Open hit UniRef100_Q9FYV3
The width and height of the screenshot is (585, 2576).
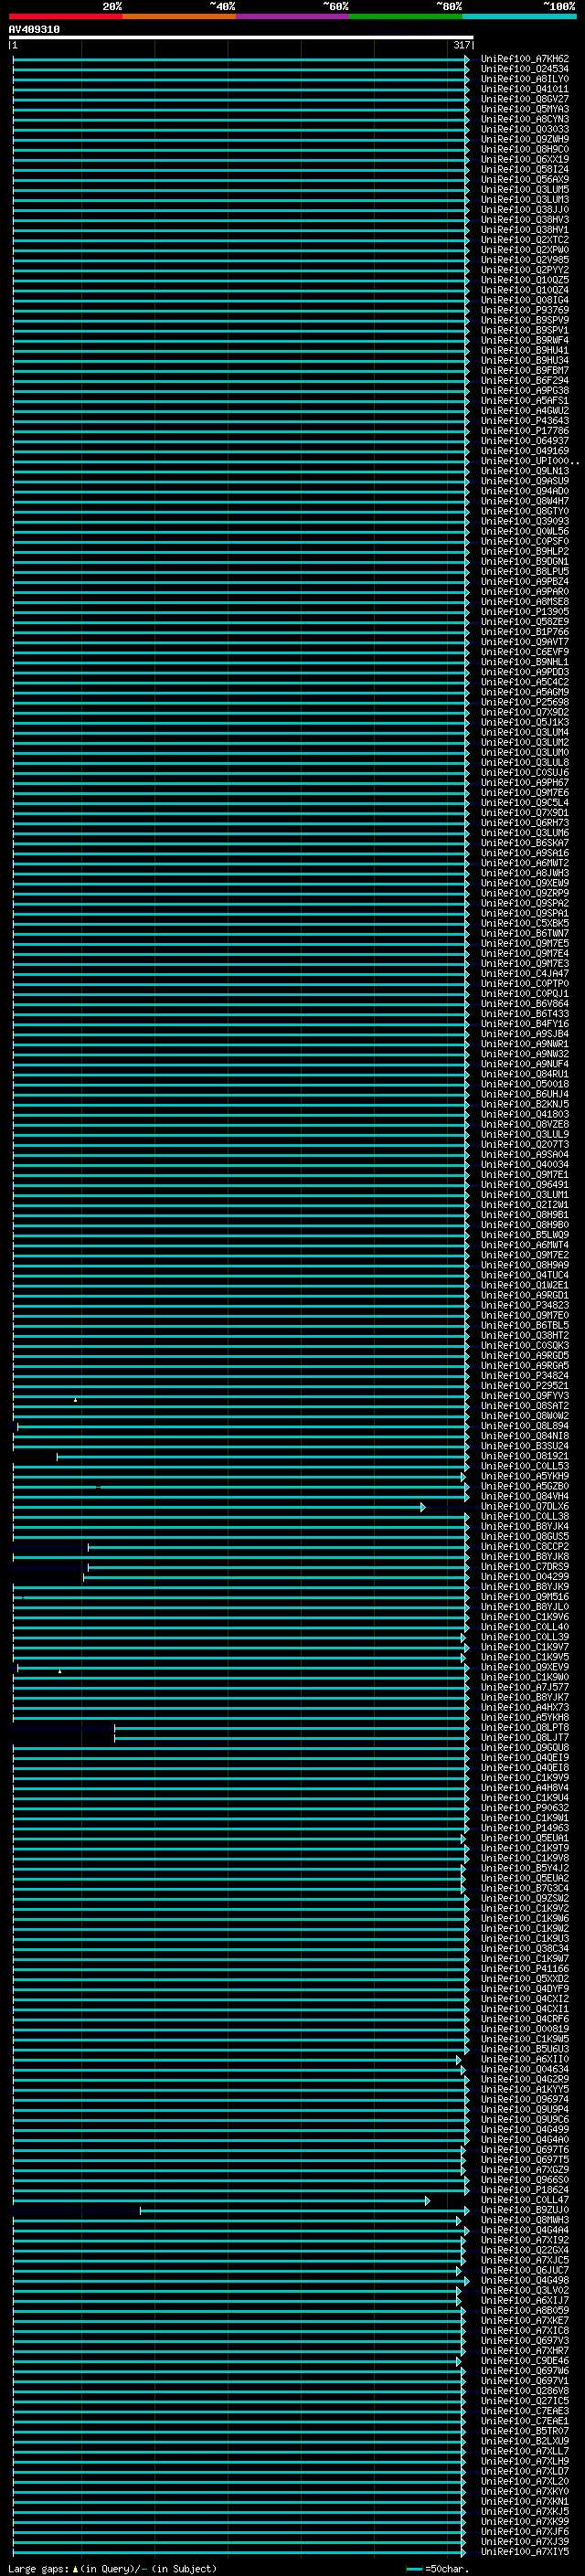click(524, 1396)
